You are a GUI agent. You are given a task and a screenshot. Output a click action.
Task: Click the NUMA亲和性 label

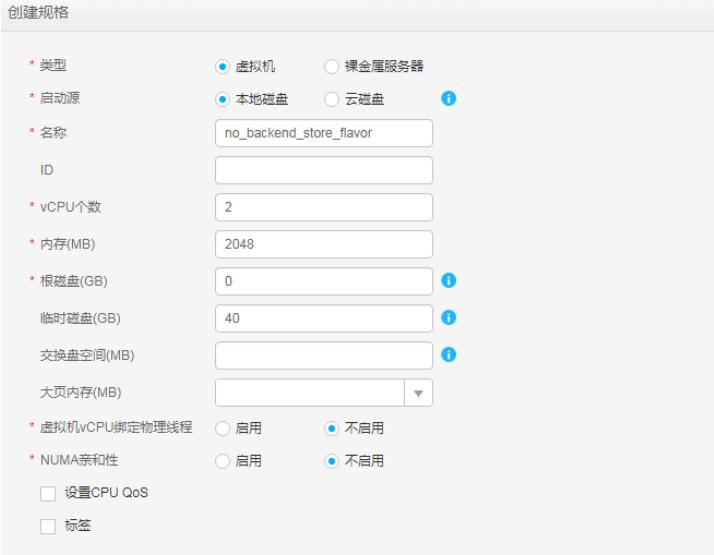79,460
